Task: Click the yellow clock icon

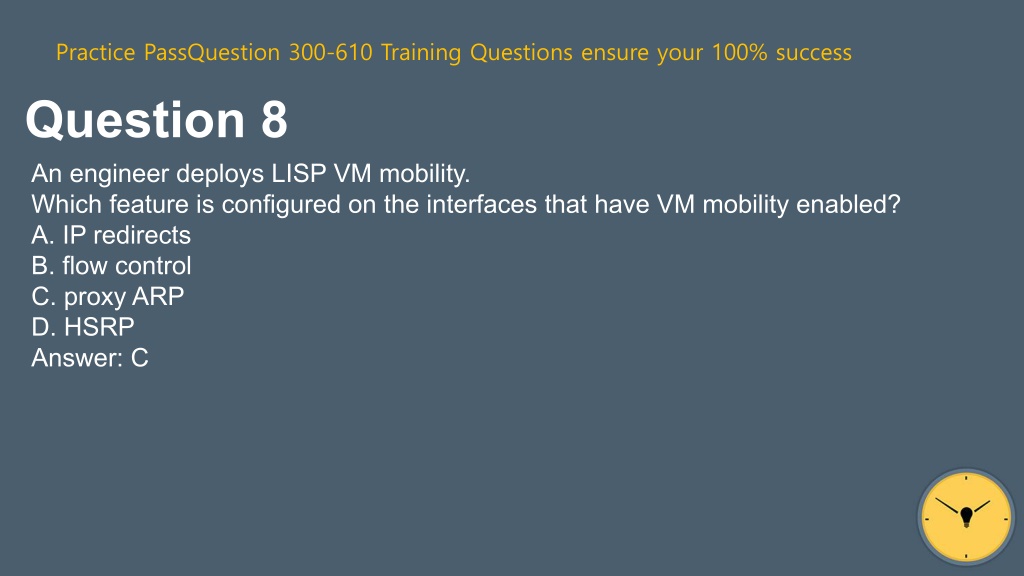Action: click(966, 517)
